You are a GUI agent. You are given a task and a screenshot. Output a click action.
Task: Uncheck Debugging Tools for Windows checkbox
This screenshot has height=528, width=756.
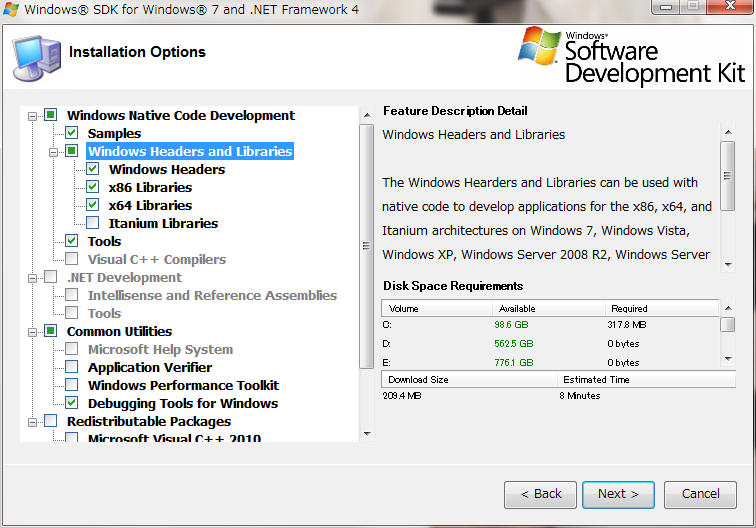pyautogui.click(x=71, y=403)
